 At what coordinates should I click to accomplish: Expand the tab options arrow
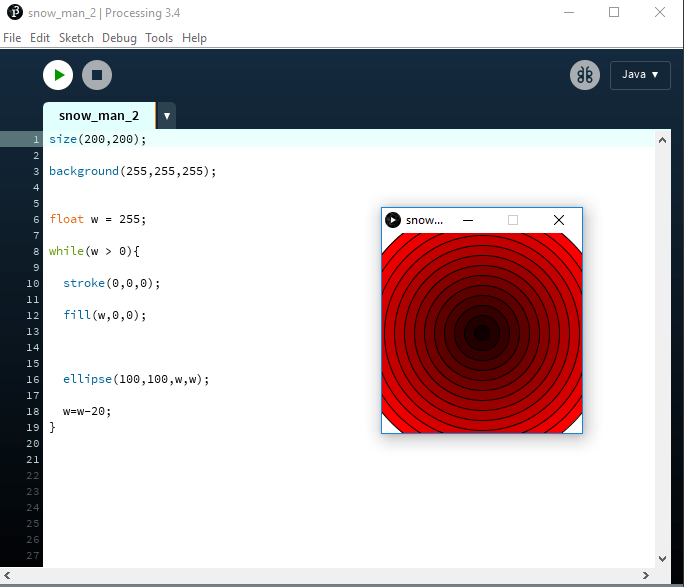point(167,116)
